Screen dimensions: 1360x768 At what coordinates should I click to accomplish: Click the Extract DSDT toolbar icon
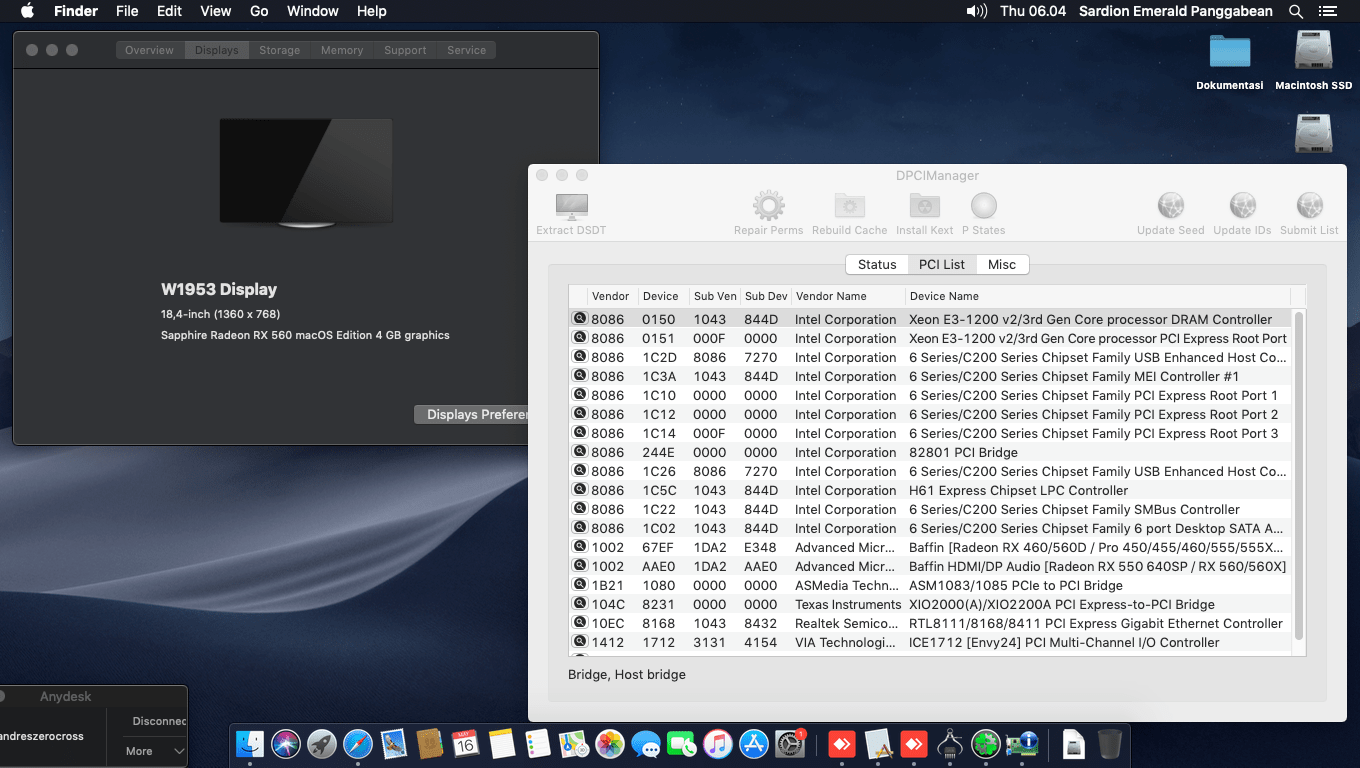tap(571, 207)
